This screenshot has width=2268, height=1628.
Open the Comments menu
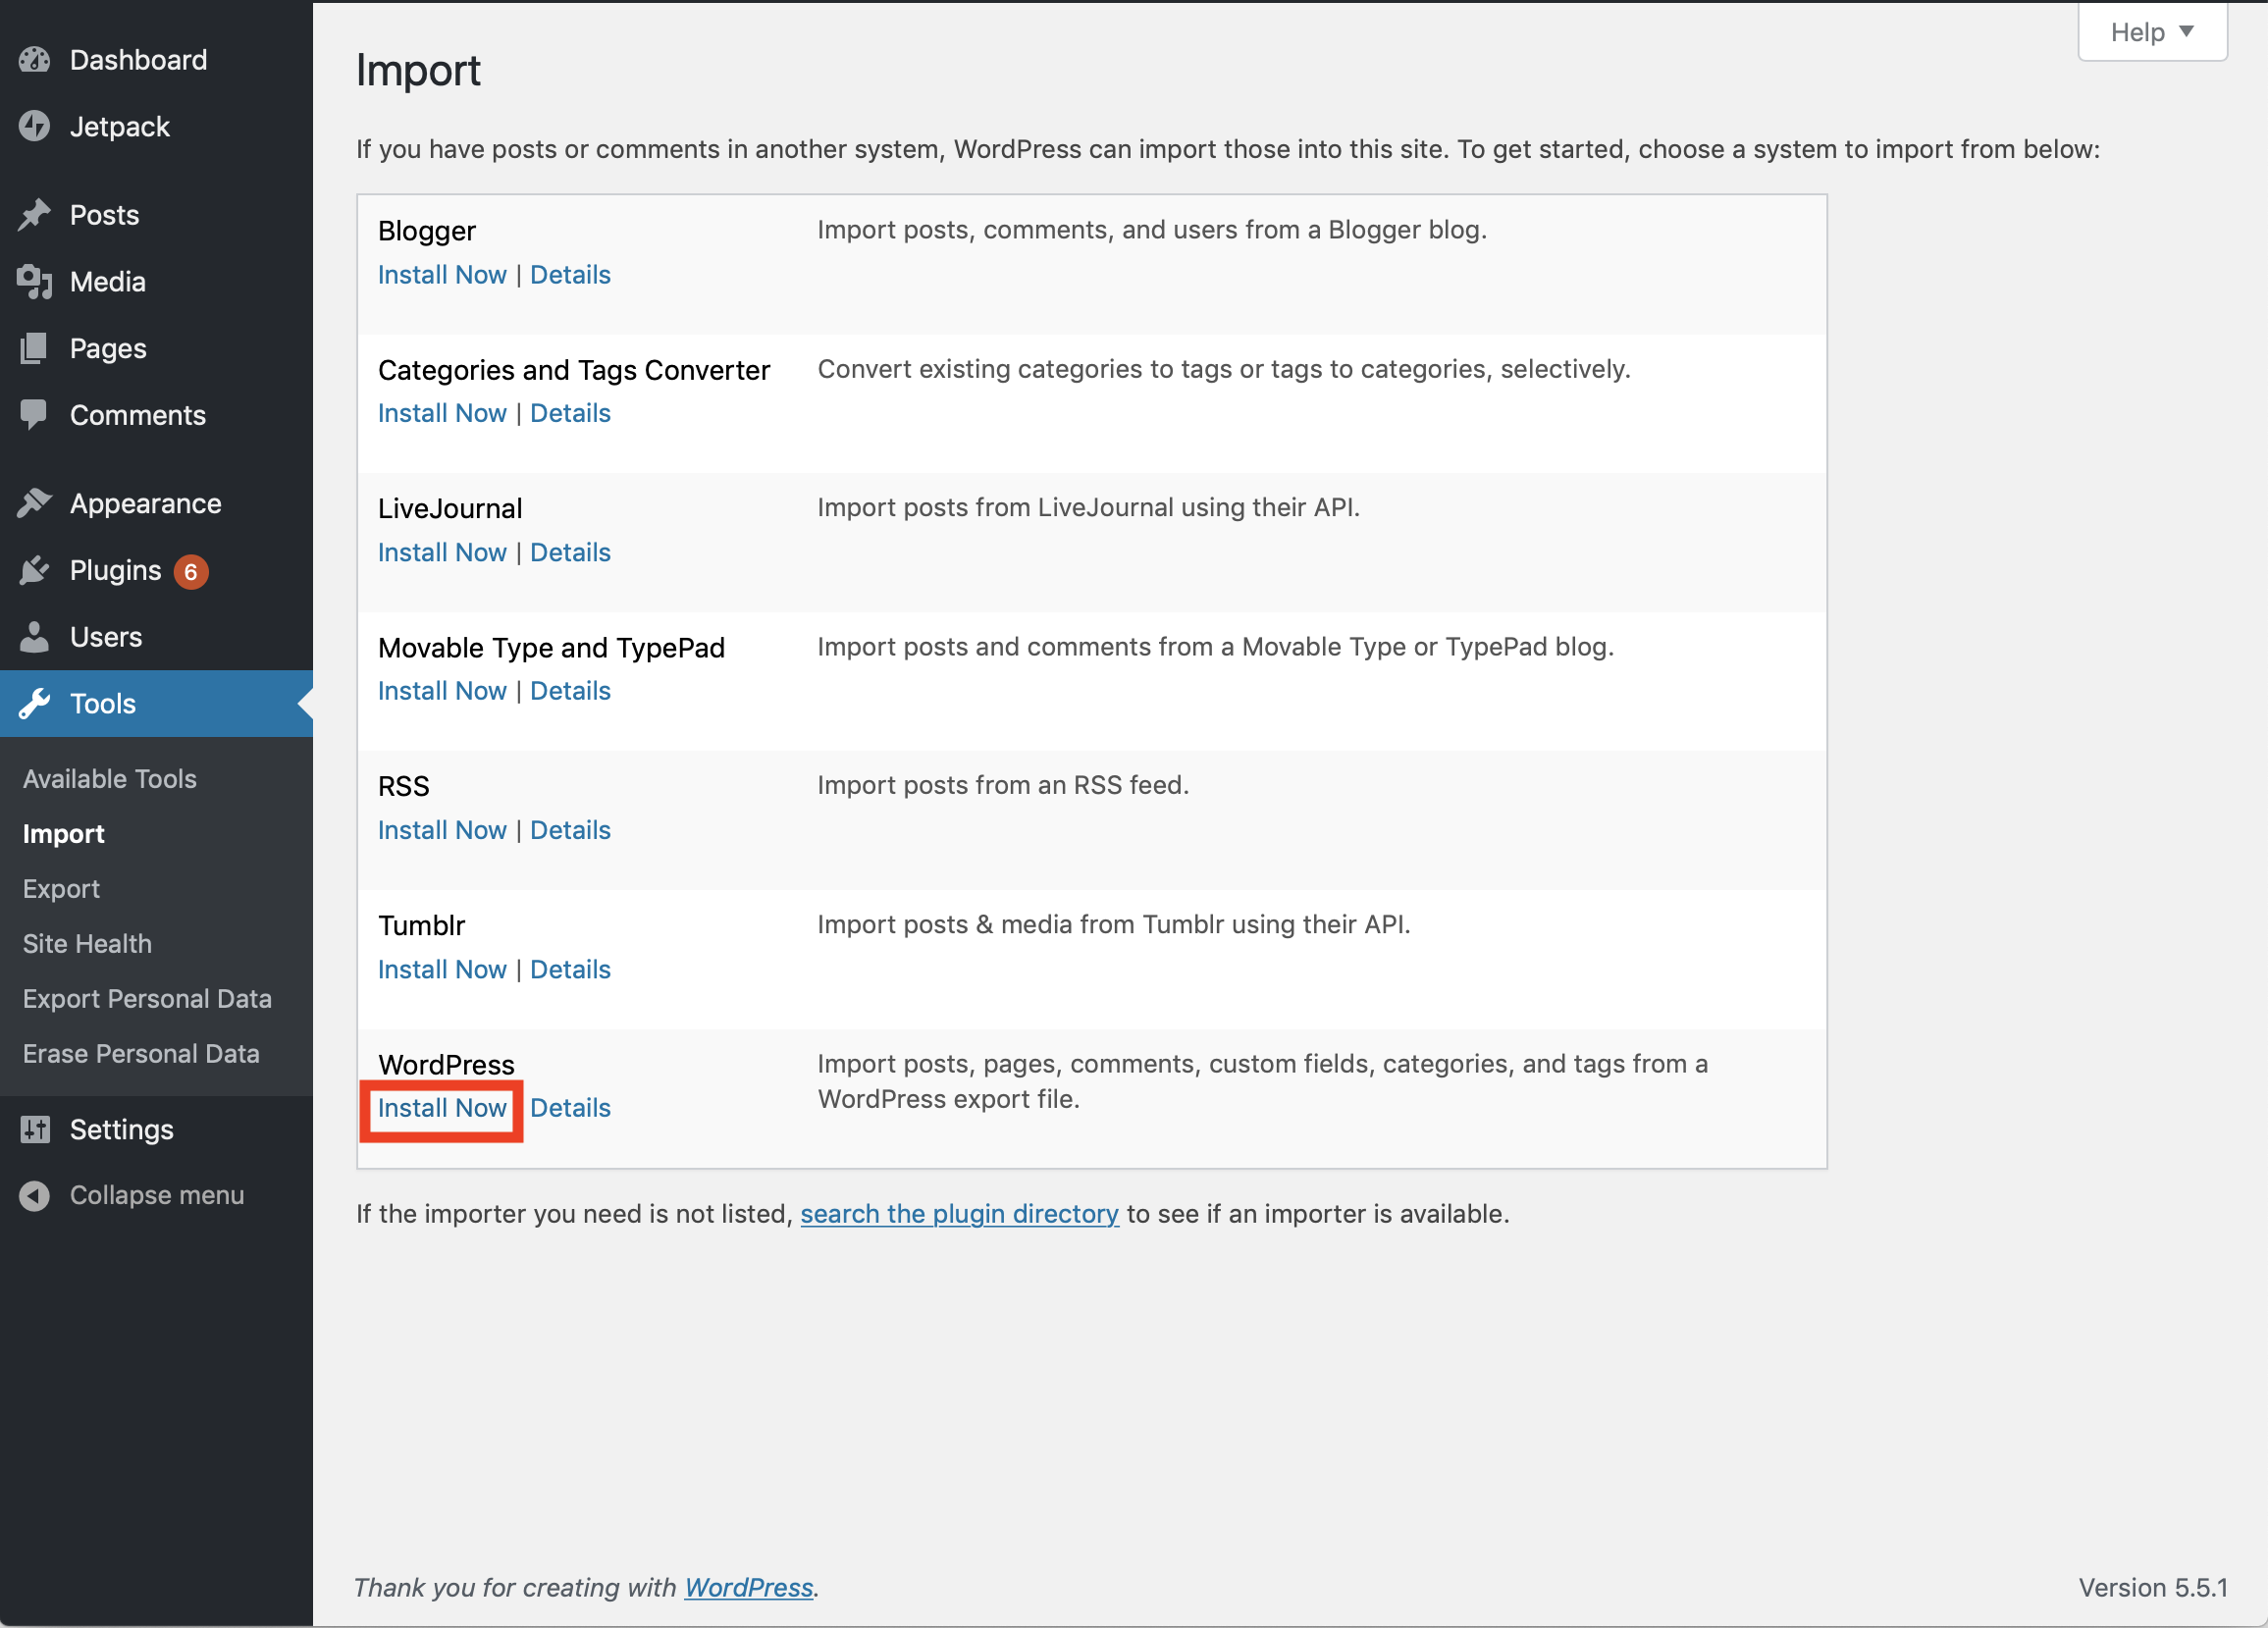138,415
